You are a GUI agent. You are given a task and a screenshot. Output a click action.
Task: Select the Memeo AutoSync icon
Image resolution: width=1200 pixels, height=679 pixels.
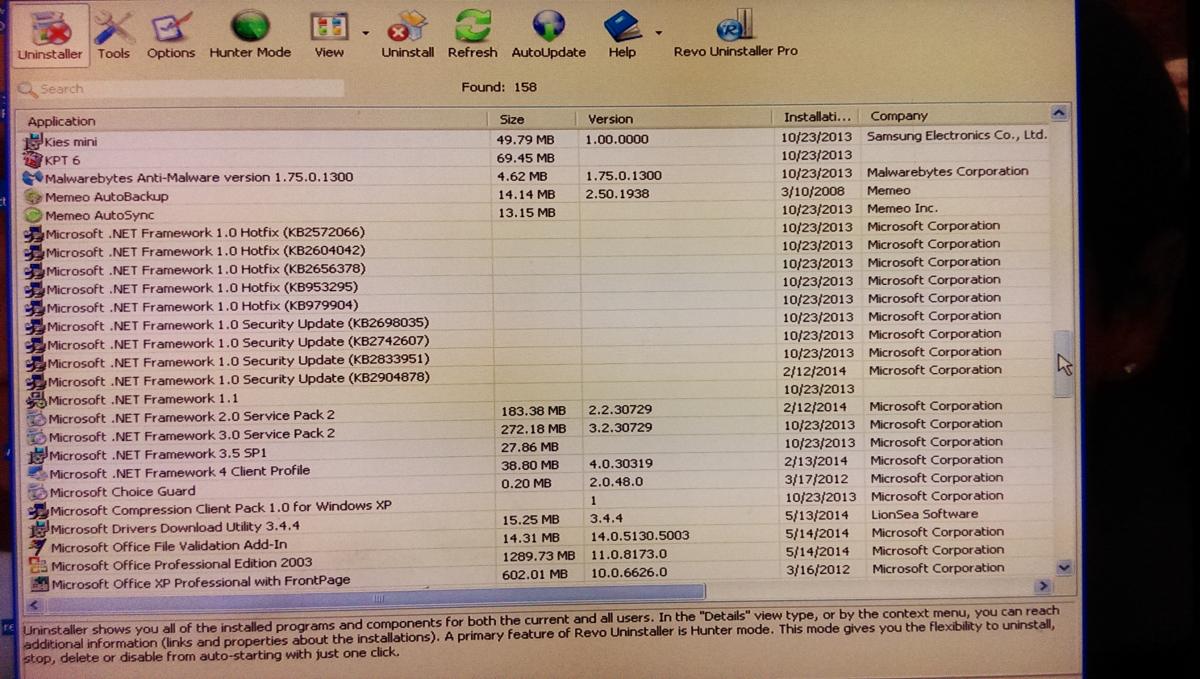[33, 215]
